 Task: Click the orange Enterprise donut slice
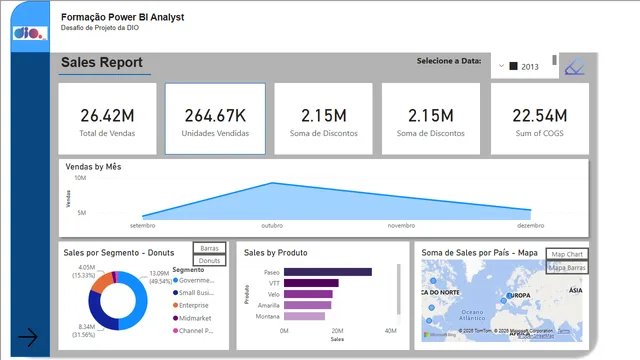102,281
